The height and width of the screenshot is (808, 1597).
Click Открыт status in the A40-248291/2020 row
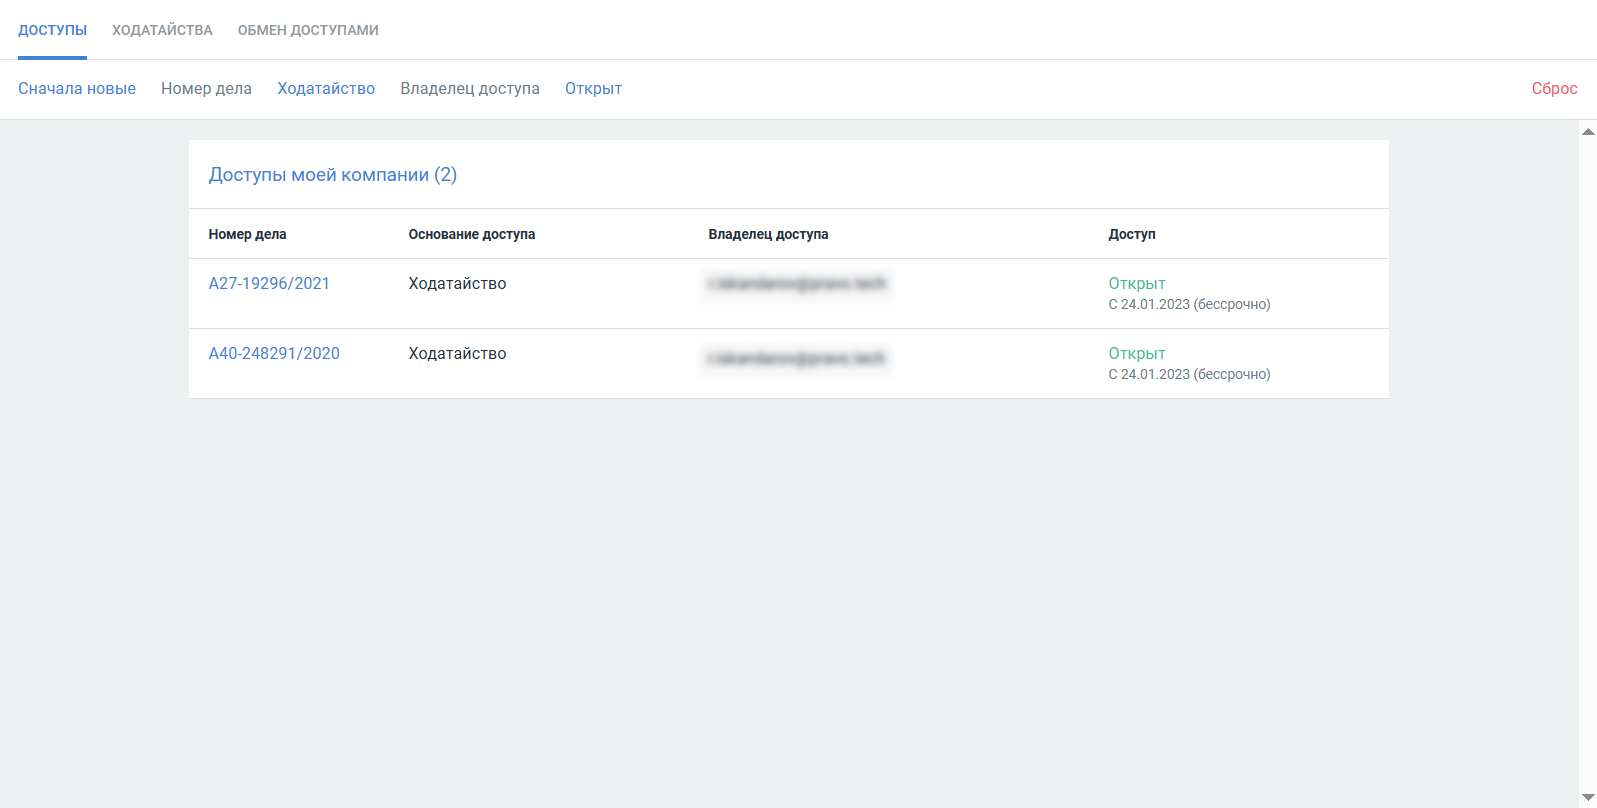[1136, 354]
